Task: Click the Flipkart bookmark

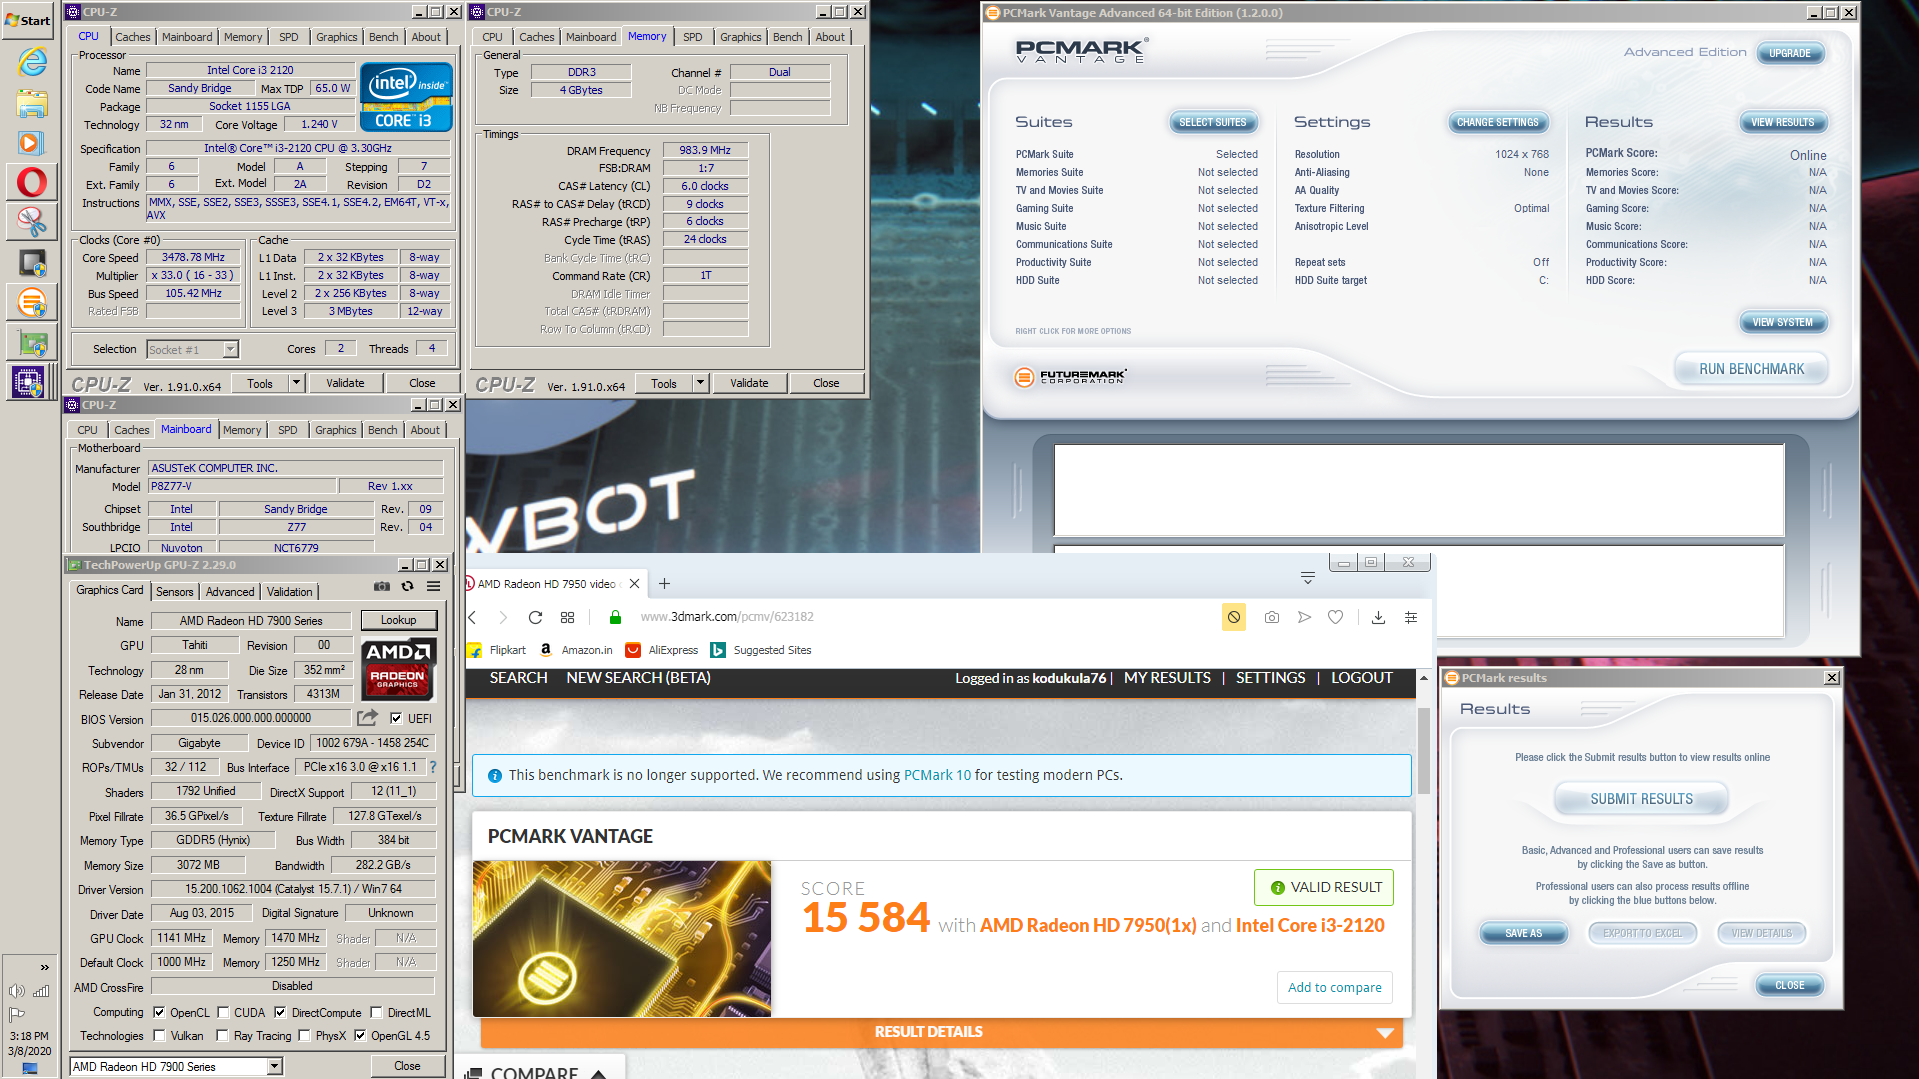Action: point(497,650)
